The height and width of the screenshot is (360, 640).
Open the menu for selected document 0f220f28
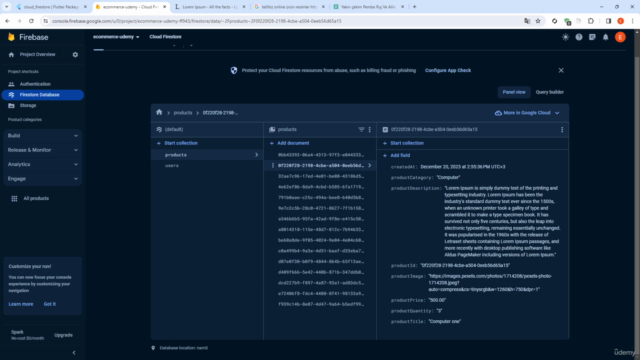pyautogui.click(x=273, y=165)
